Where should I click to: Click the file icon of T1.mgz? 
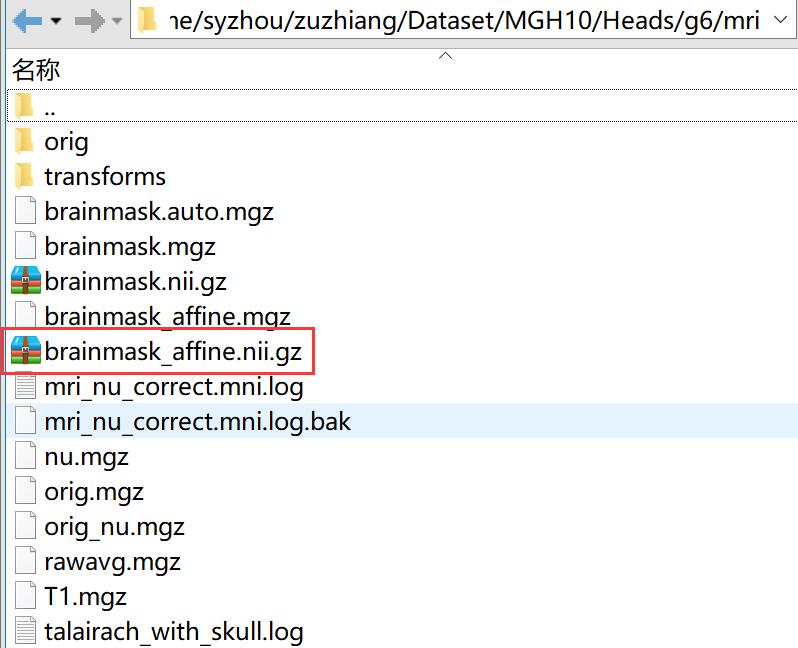pos(25,596)
